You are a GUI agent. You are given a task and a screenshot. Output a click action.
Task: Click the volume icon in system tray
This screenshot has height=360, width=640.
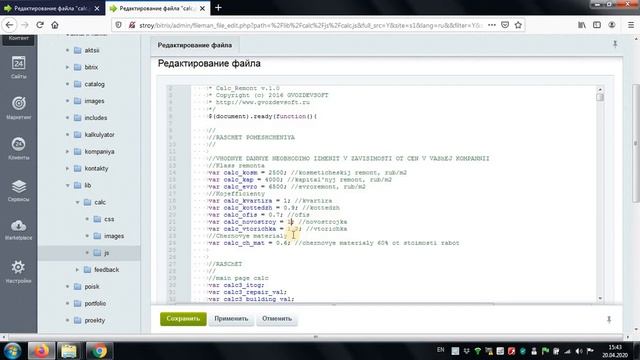579,351
